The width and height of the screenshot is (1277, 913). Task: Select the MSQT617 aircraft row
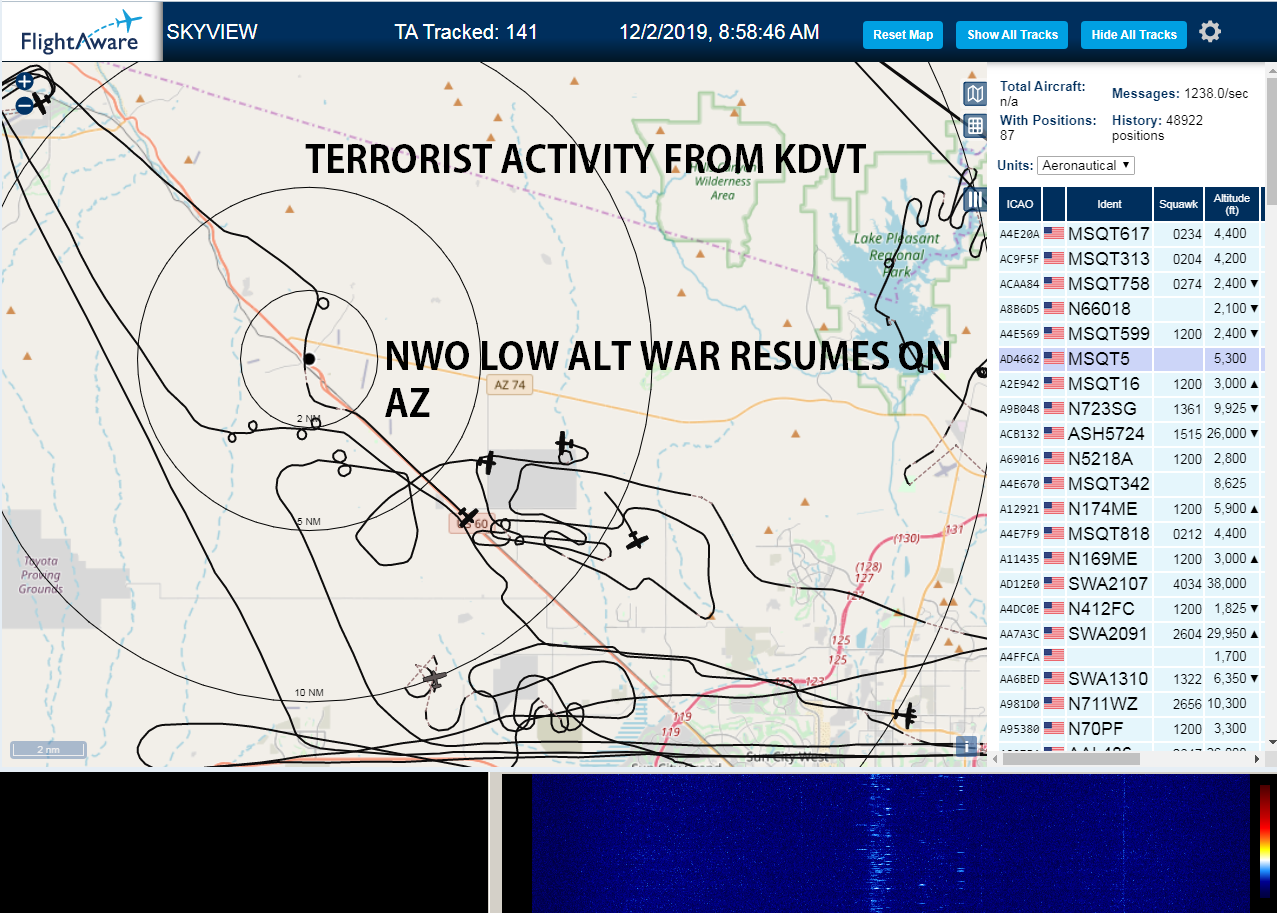(x=1130, y=234)
